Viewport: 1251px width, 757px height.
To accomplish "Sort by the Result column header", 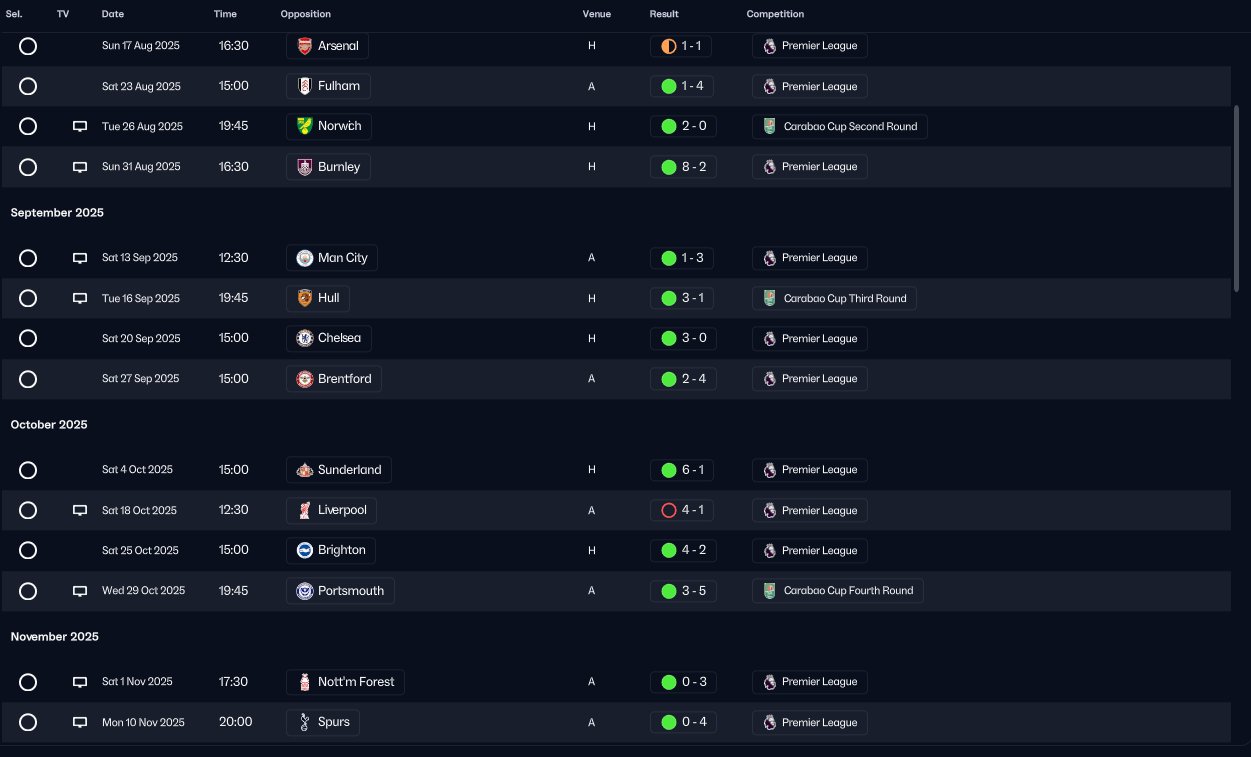I will click(664, 14).
